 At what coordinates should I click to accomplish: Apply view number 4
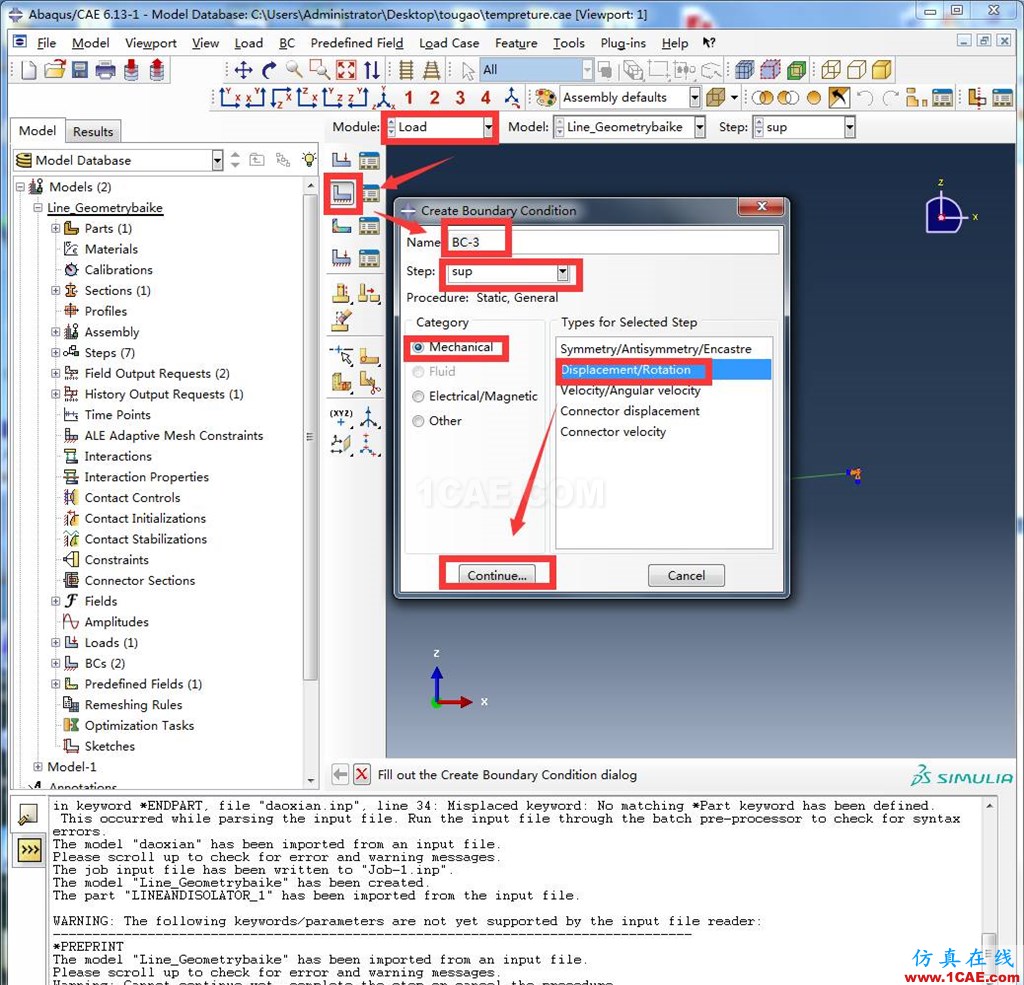(x=486, y=98)
